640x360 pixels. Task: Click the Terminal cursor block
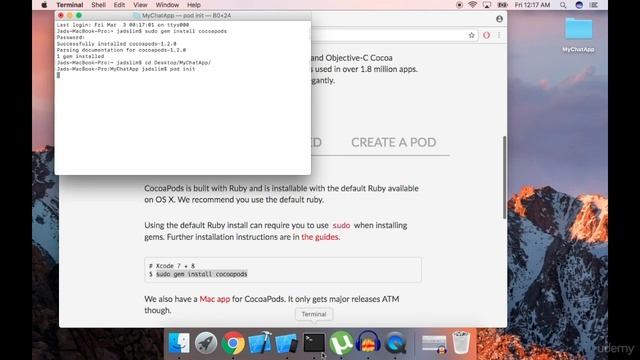(x=58, y=75)
